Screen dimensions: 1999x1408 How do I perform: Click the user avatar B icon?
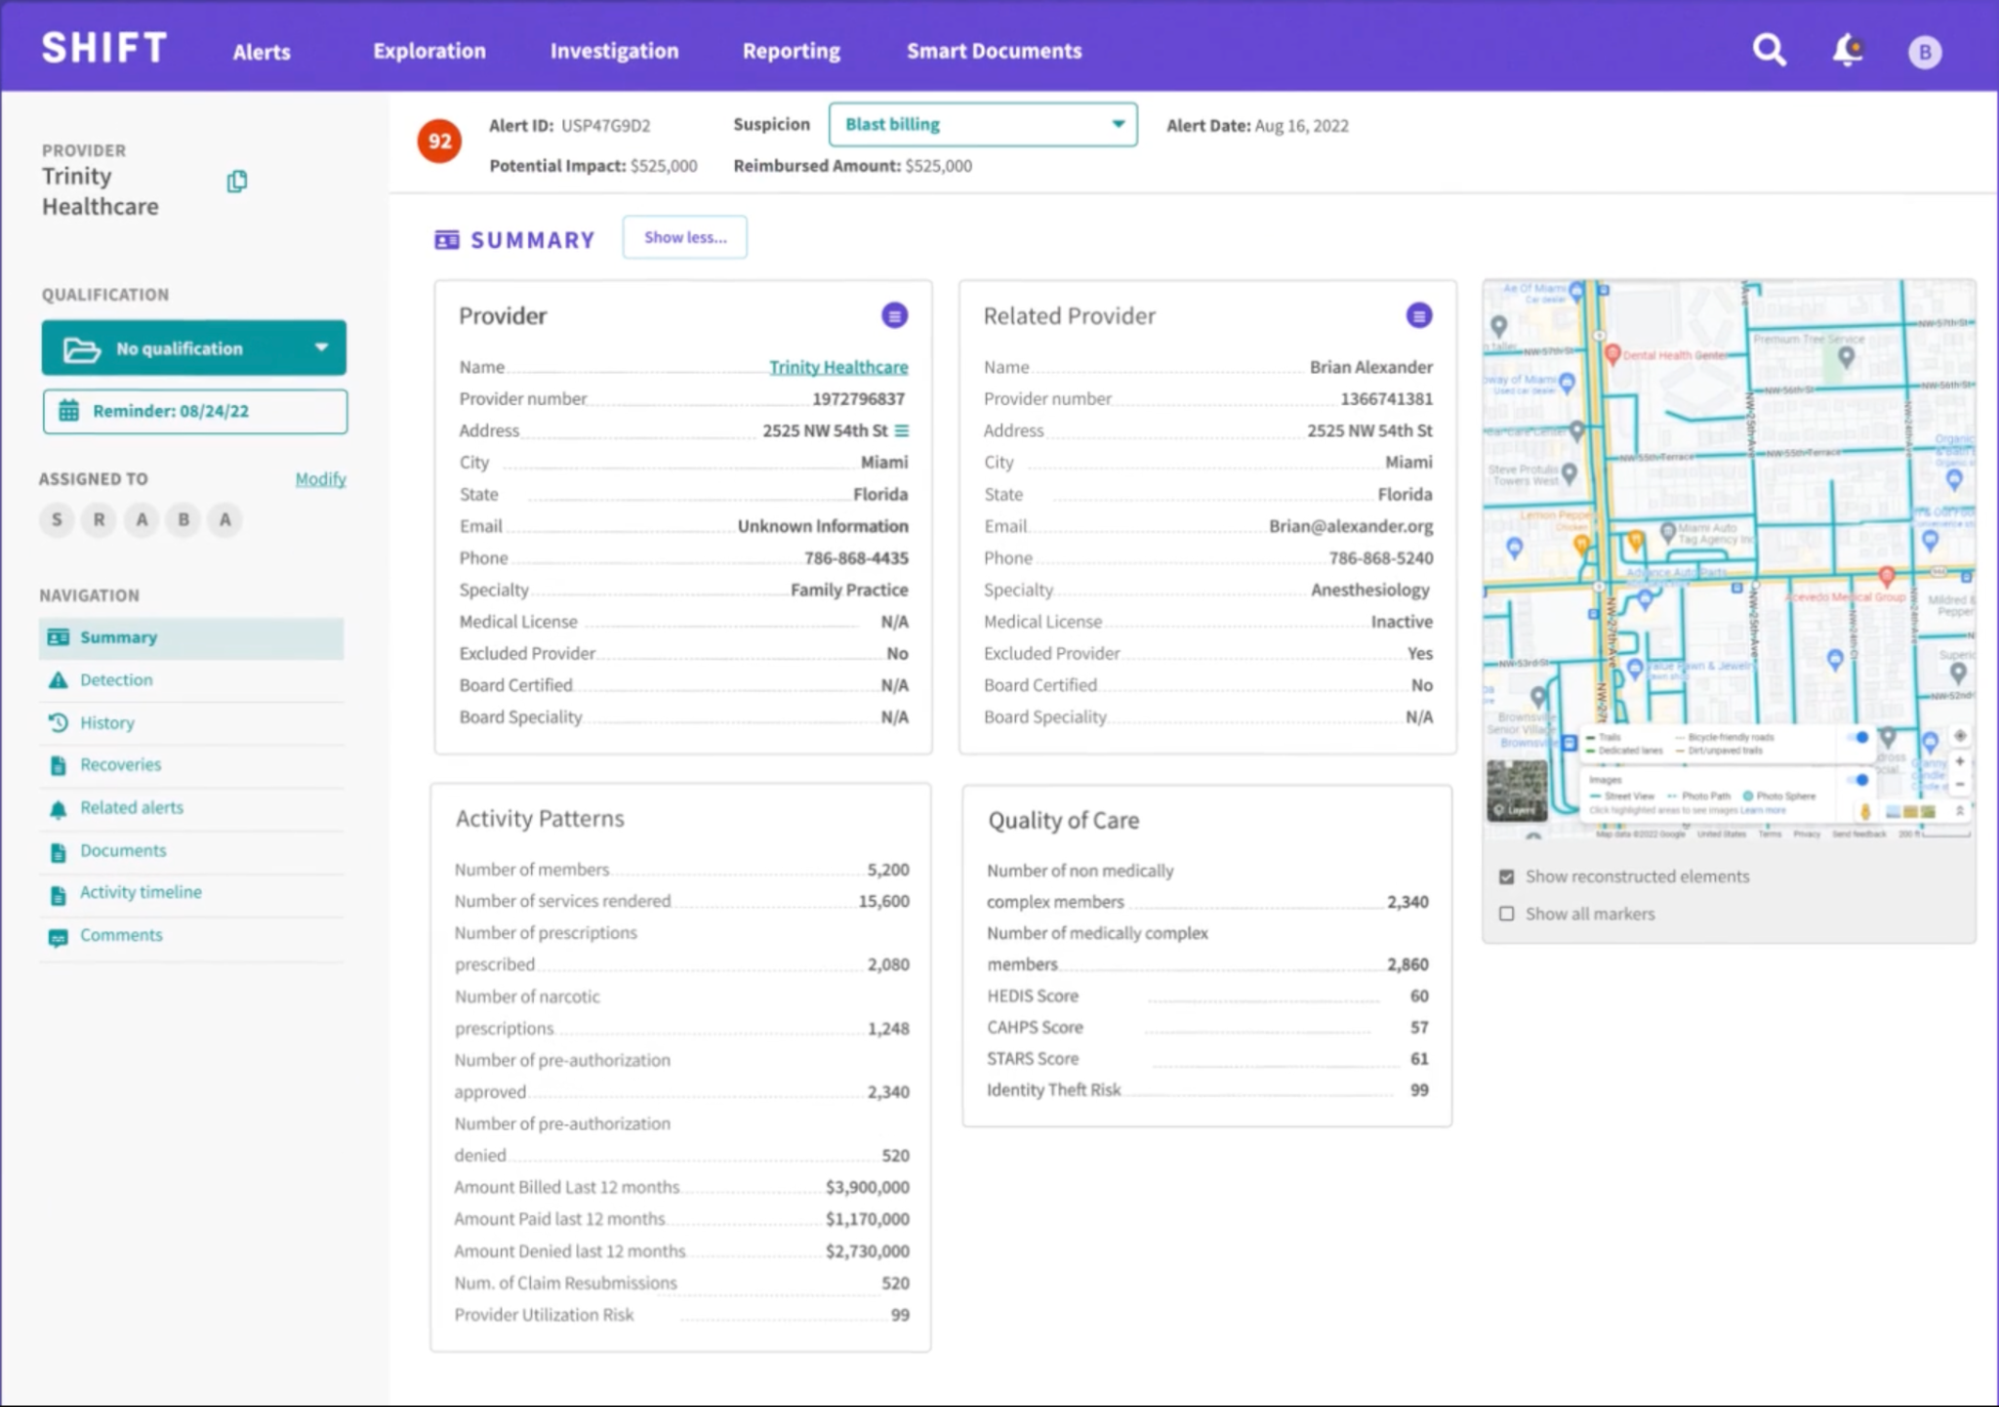click(x=1924, y=51)
